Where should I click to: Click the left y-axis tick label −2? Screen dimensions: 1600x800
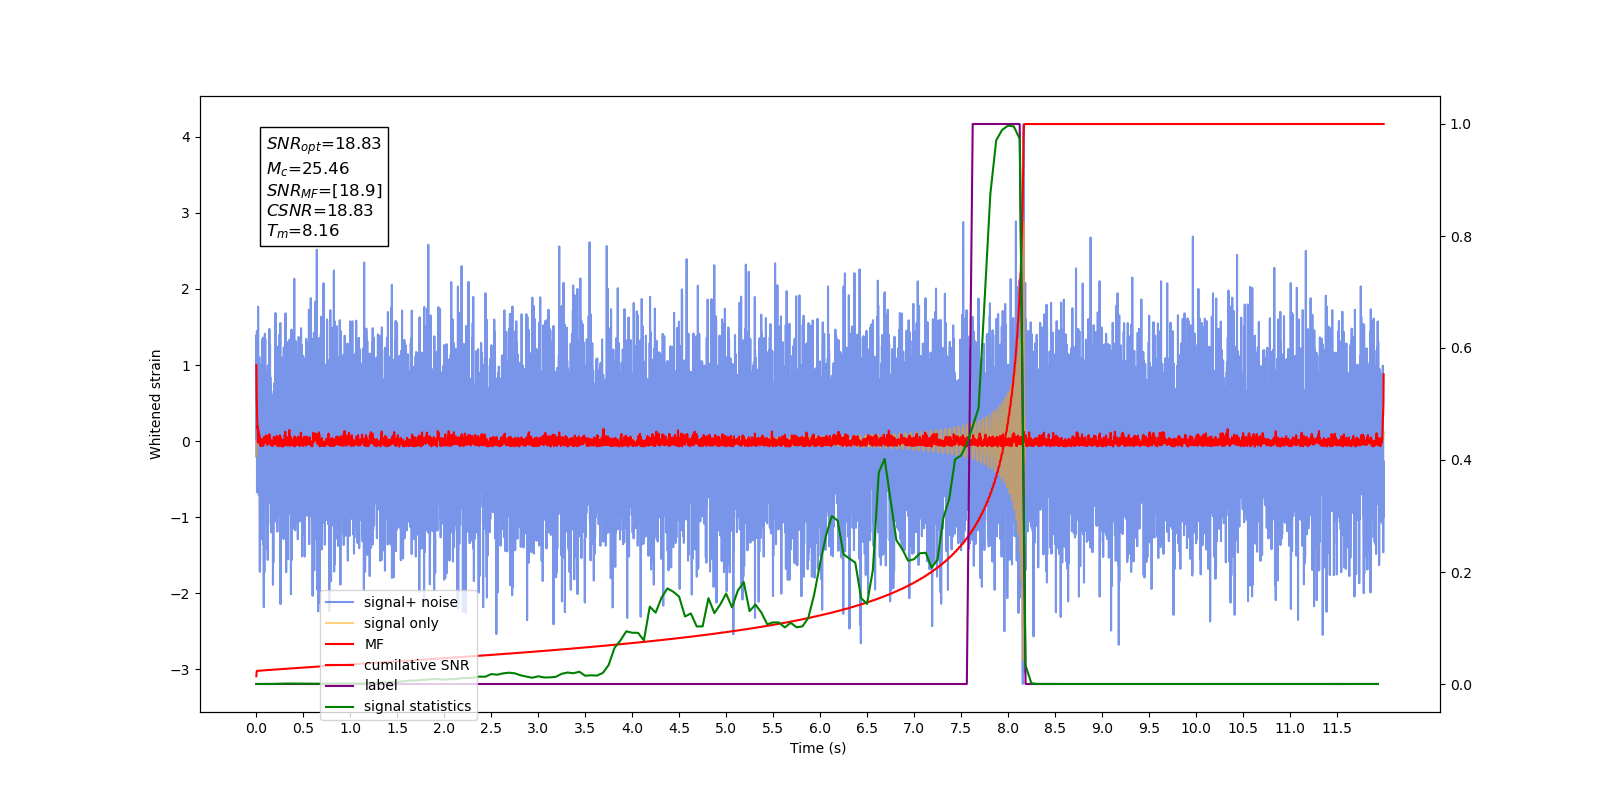(x=181, y=593)
